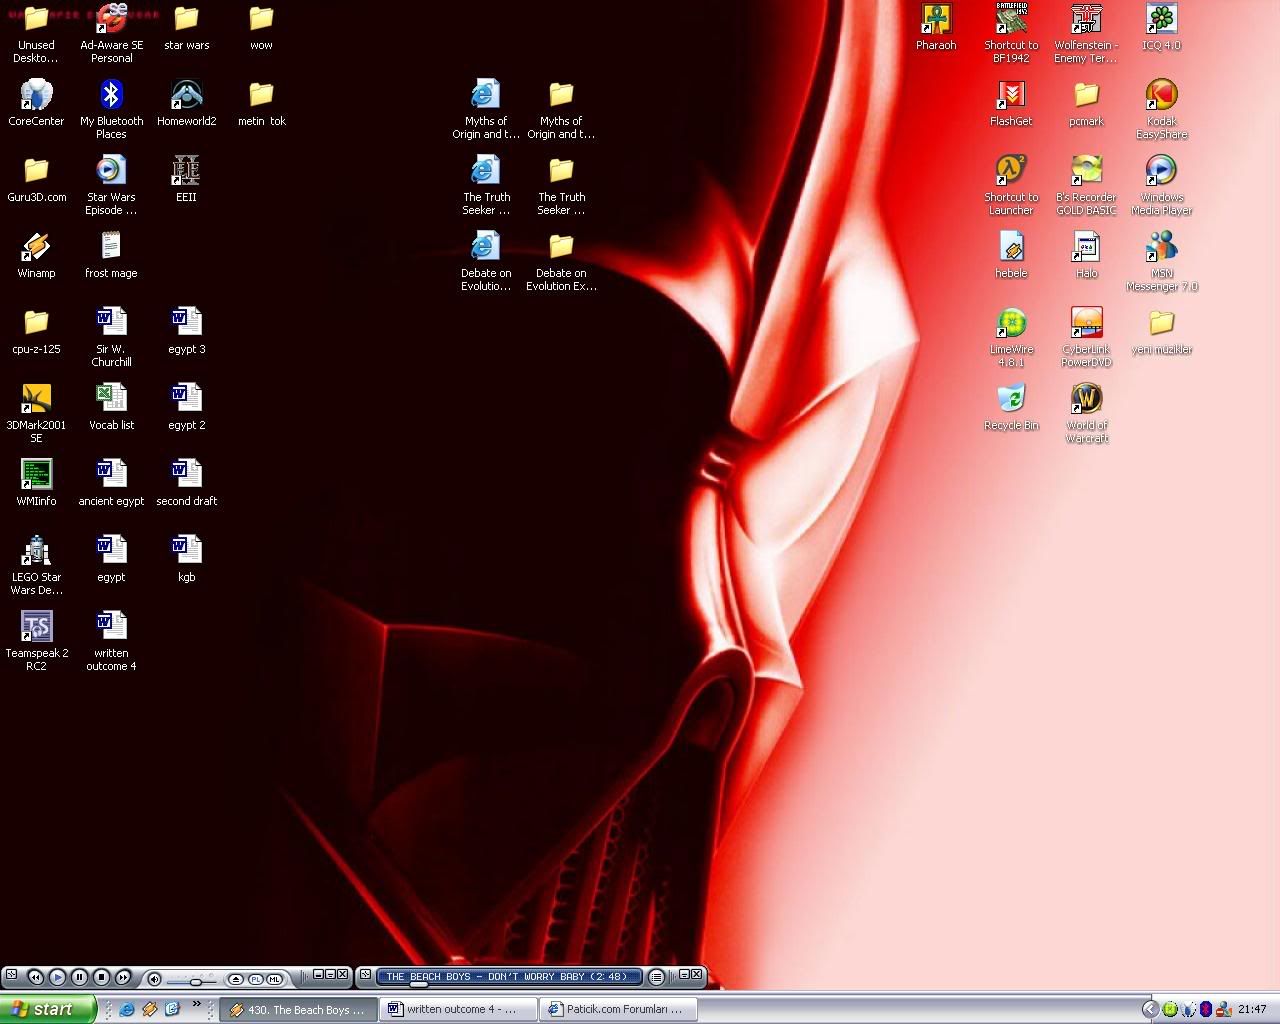Select the Recycle Bin icon
The image size is (1280, 1024).
click(1011, 407)
